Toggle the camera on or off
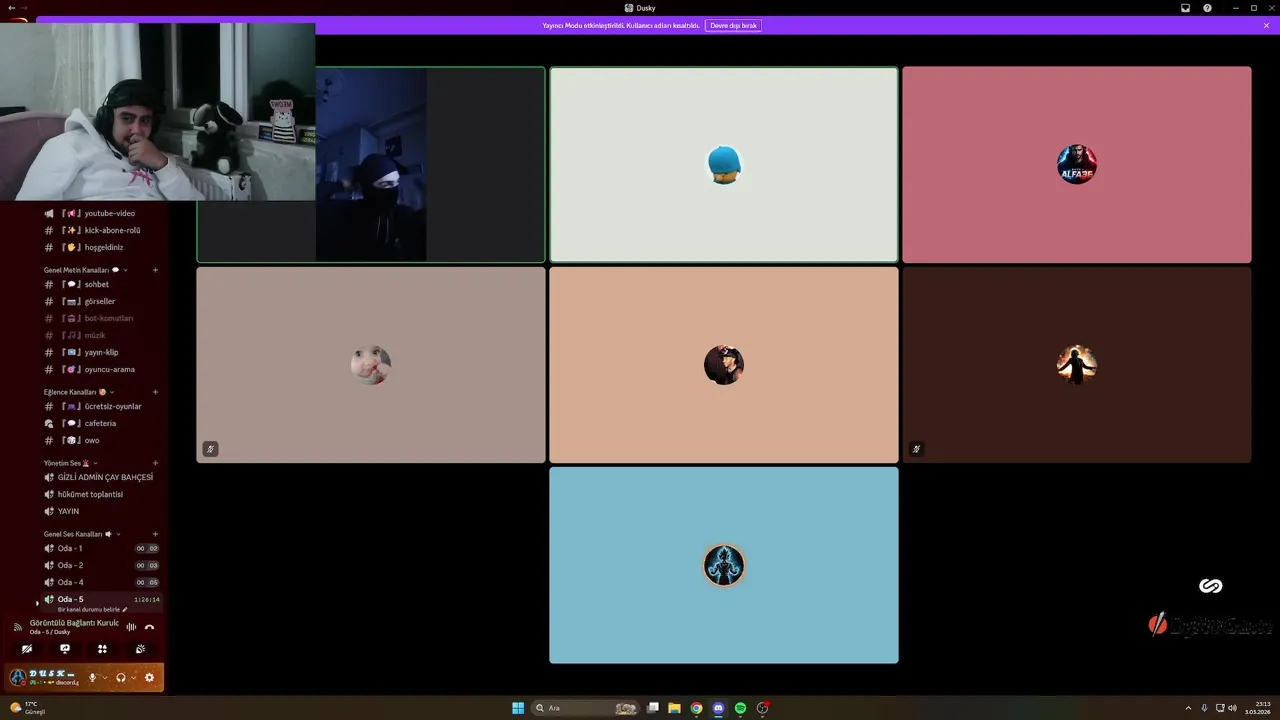 pyautogui.click(x=27, y=649)
